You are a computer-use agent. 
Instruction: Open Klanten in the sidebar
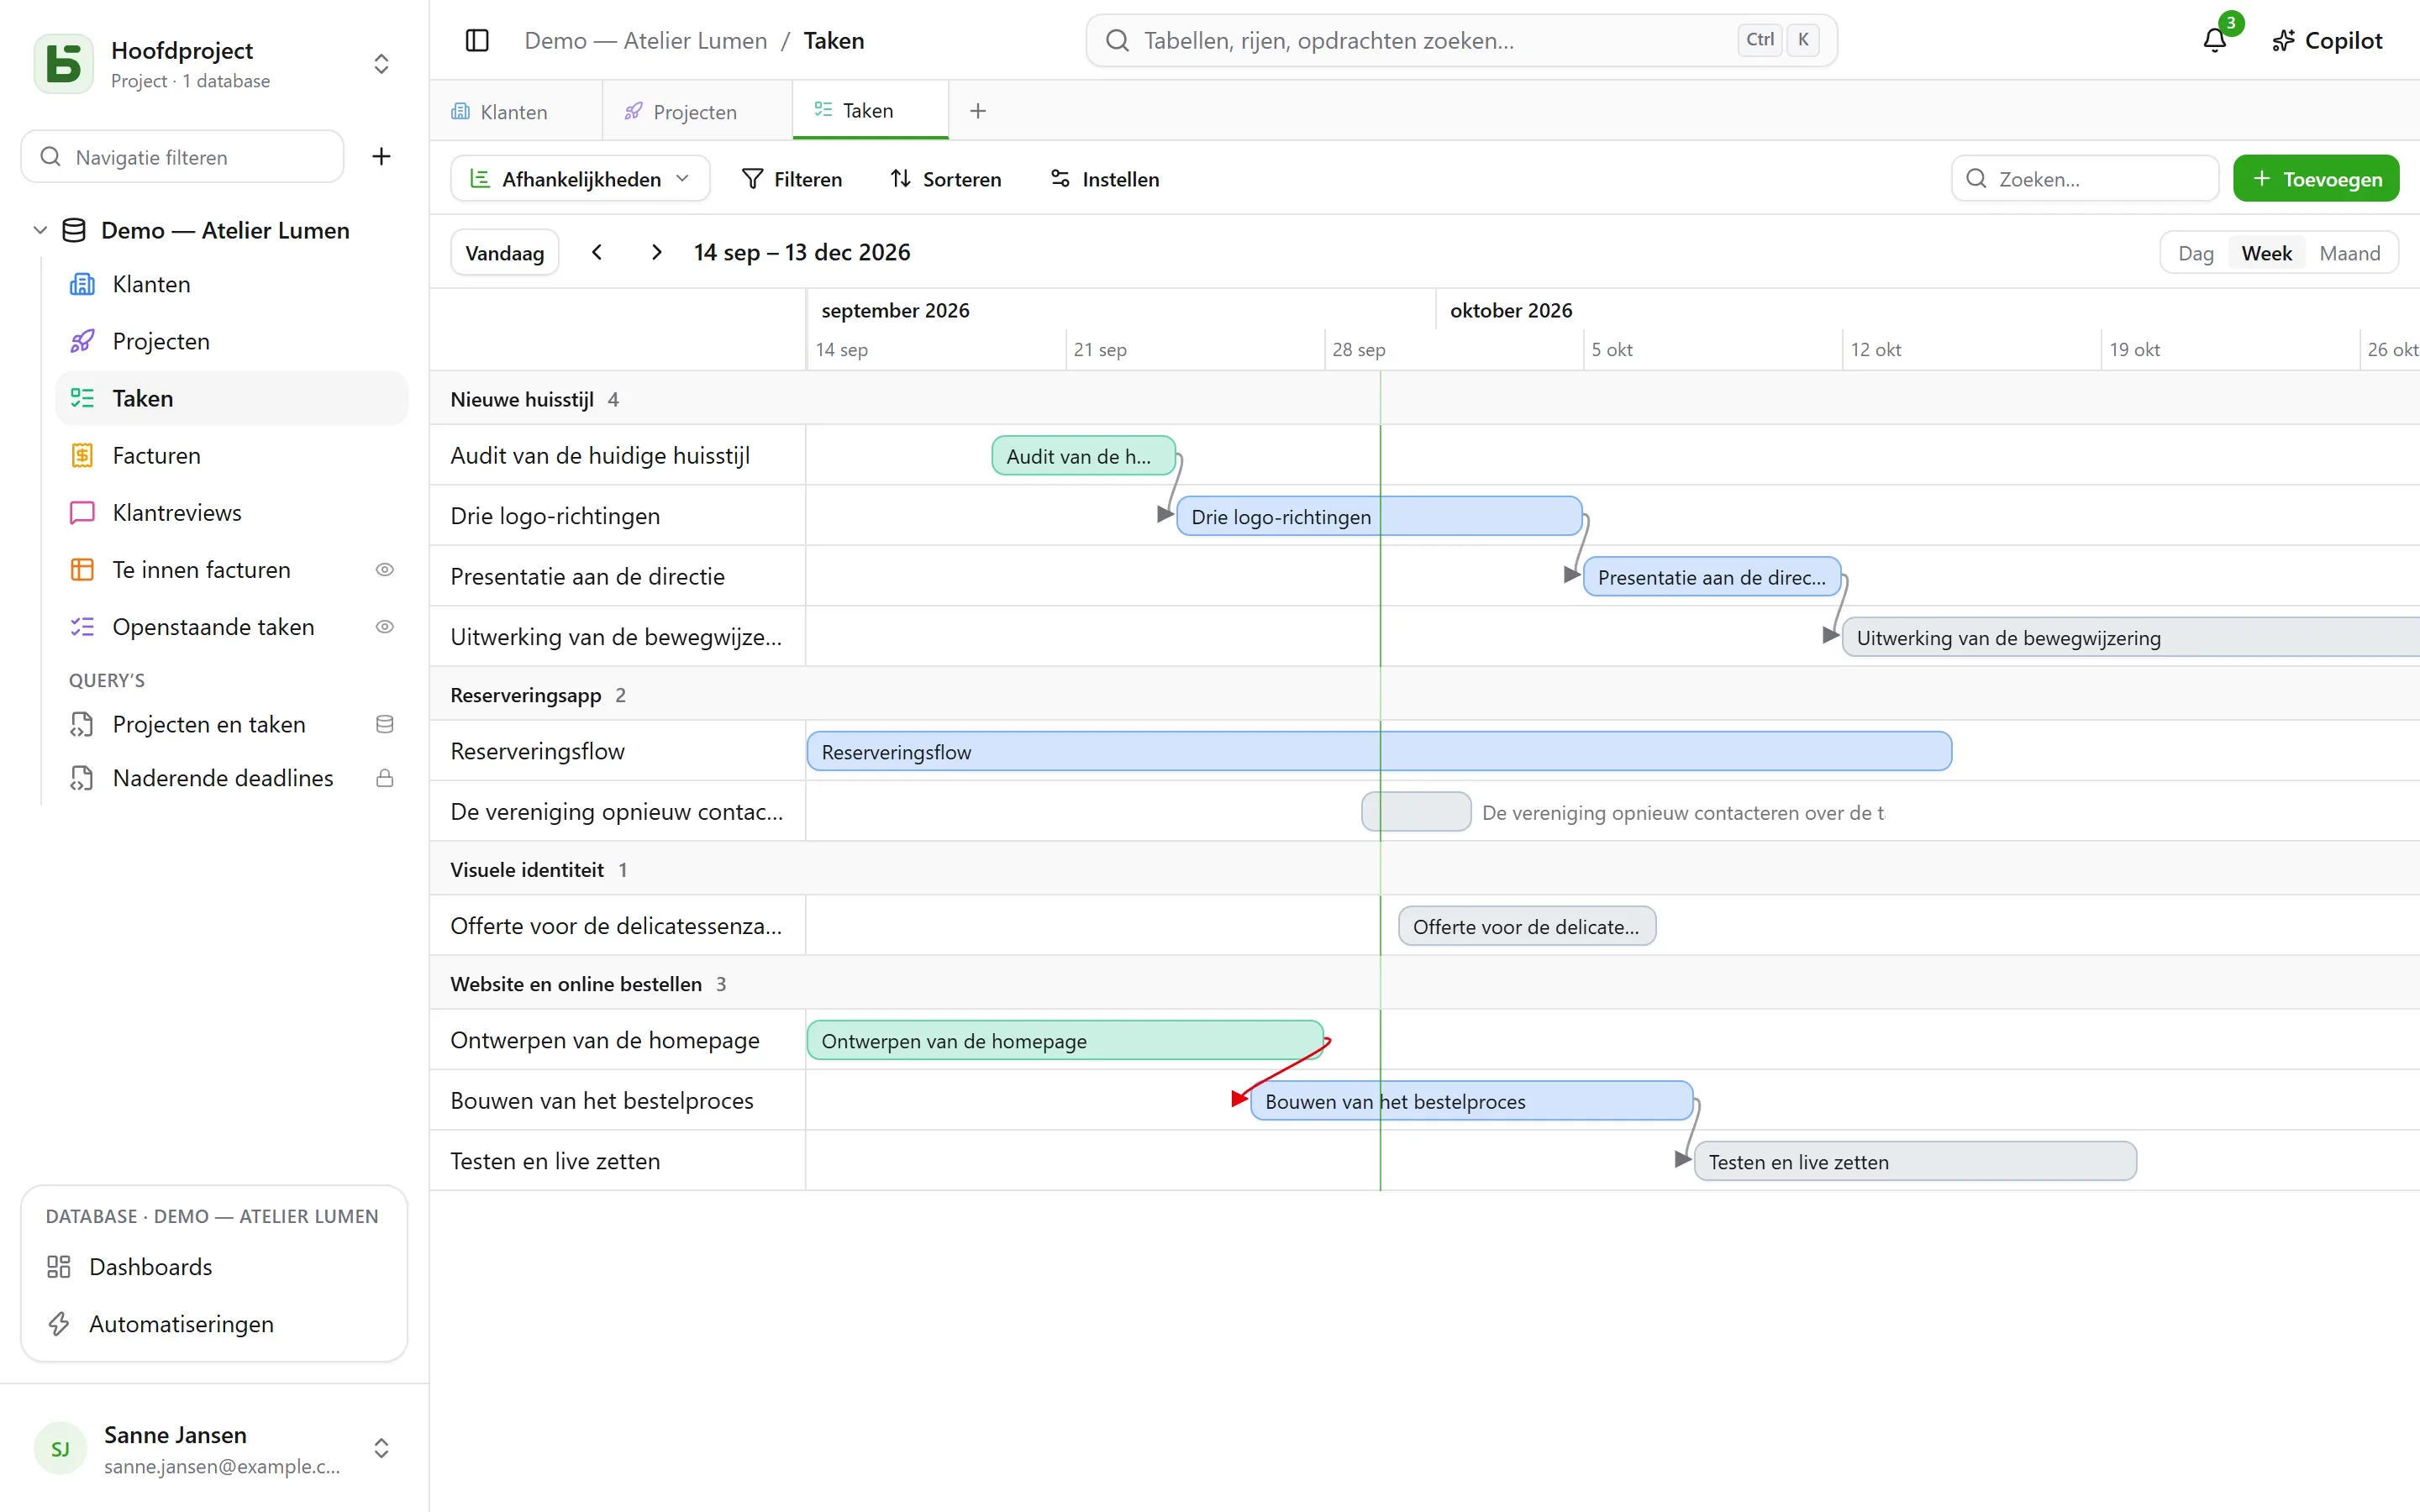click(x=232, y=284)
